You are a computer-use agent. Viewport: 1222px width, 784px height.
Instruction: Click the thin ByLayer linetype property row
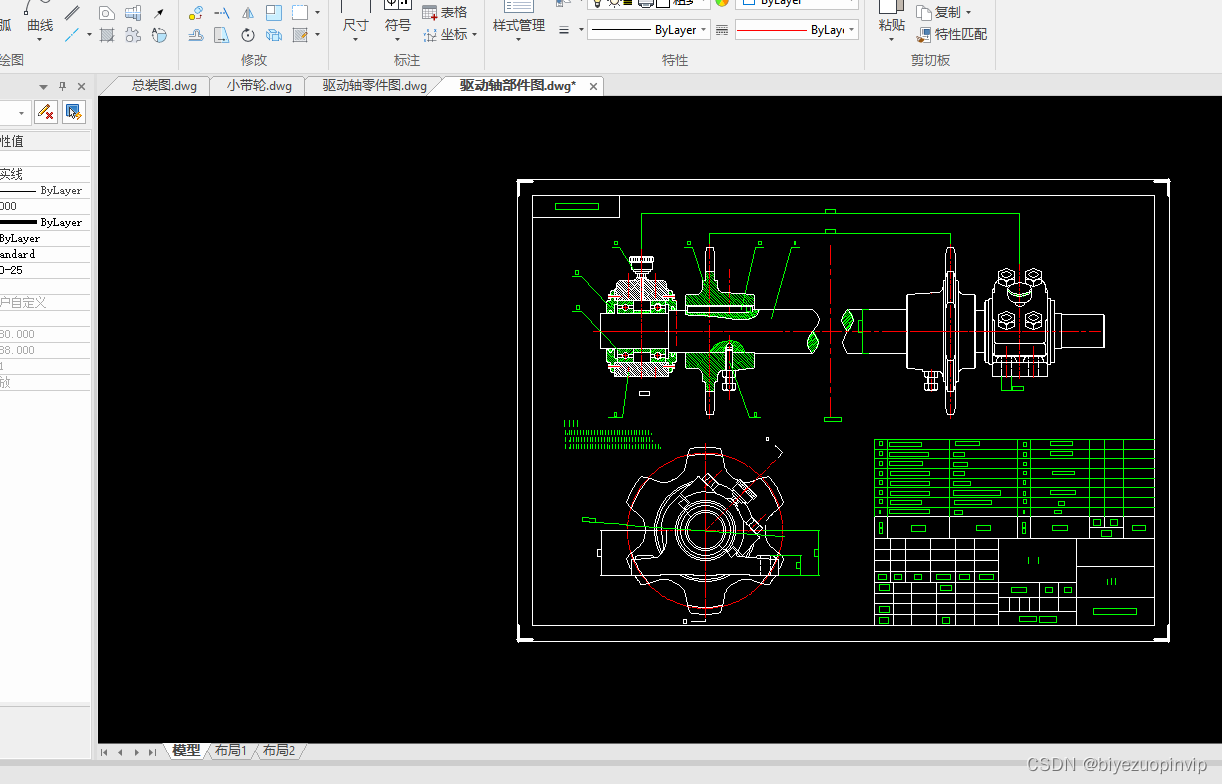pyautogui.click(x=45, y=190)
